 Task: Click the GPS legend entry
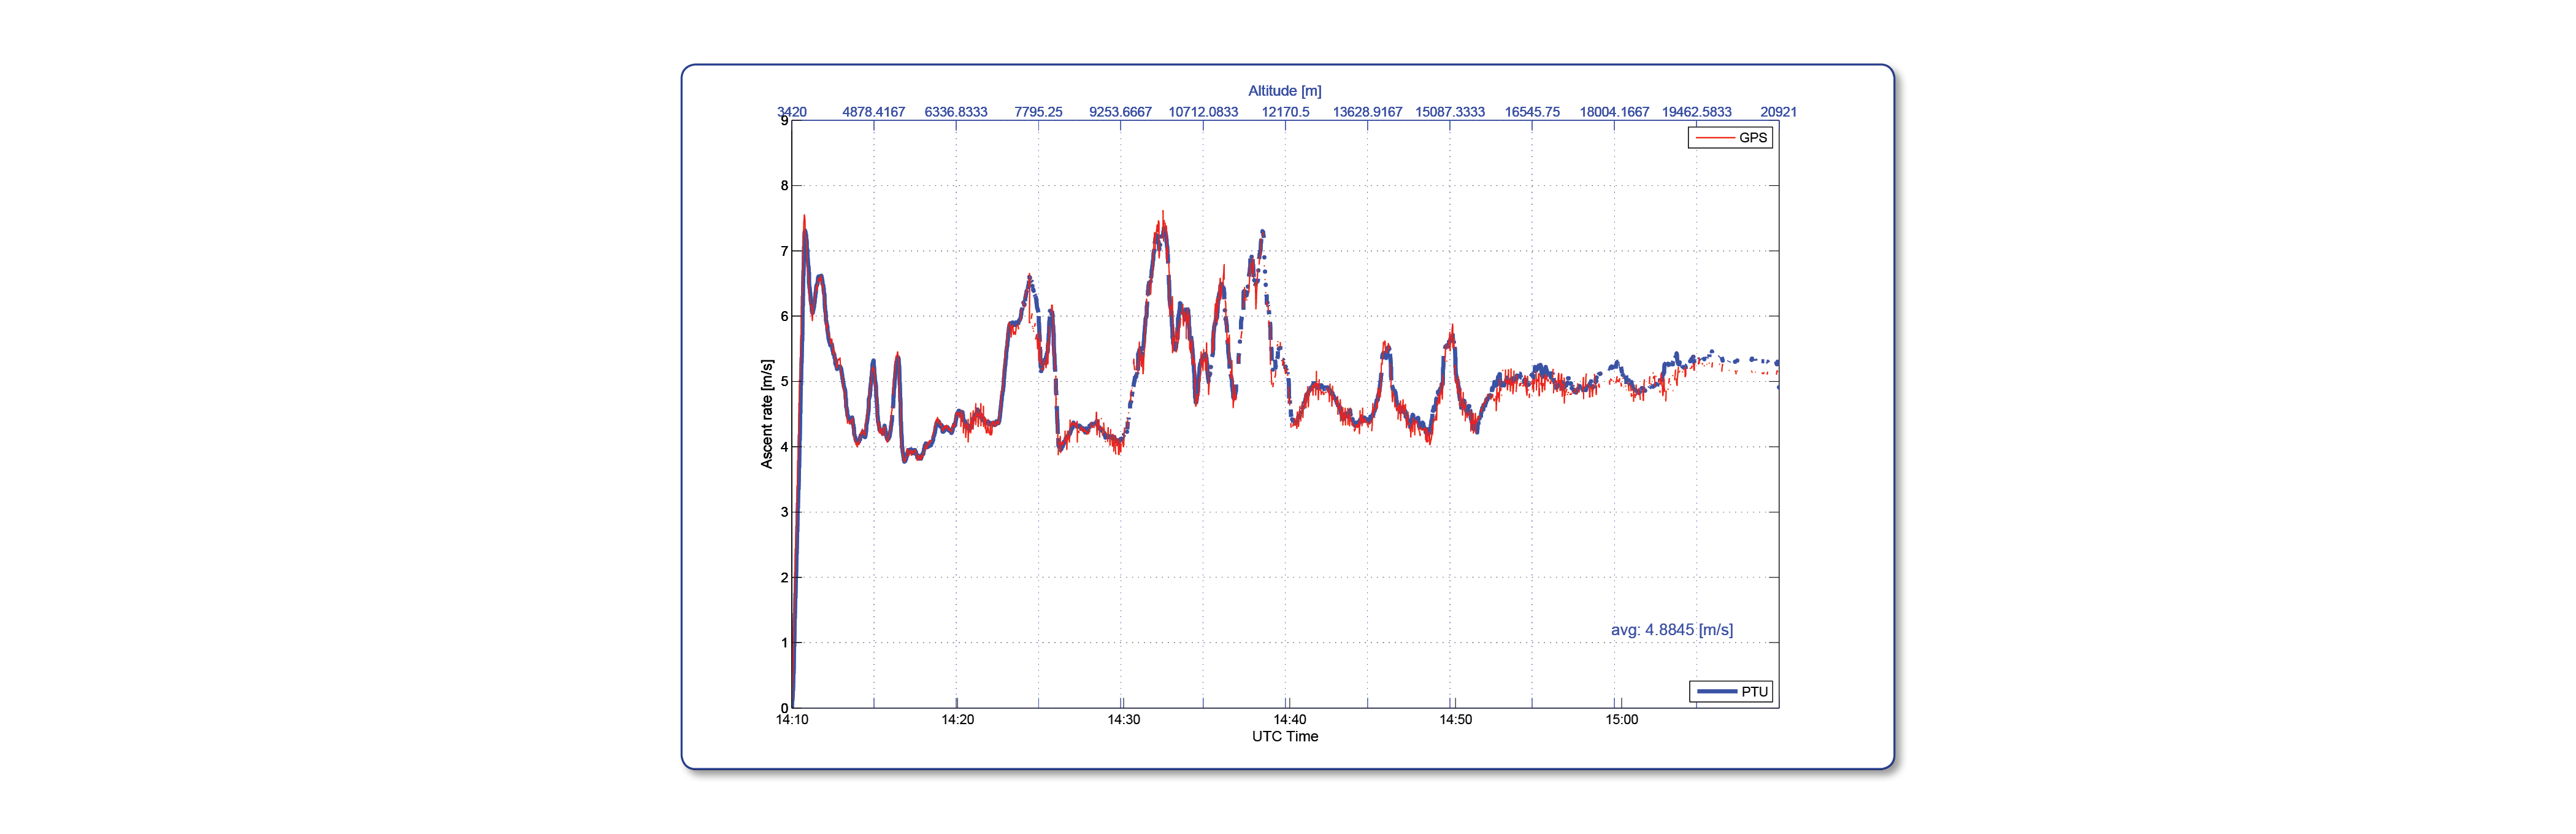coord(1730,138)
